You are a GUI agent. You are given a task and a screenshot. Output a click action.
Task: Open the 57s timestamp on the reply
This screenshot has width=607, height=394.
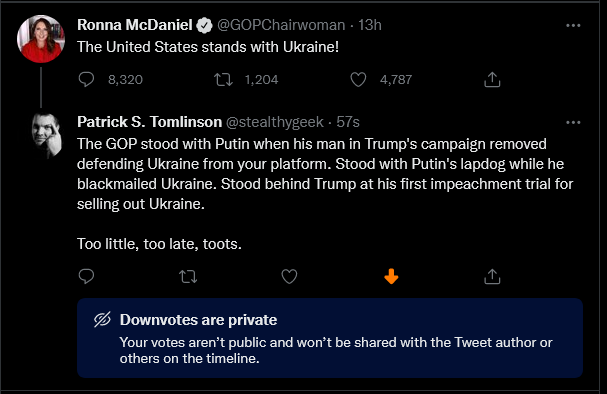348,122
